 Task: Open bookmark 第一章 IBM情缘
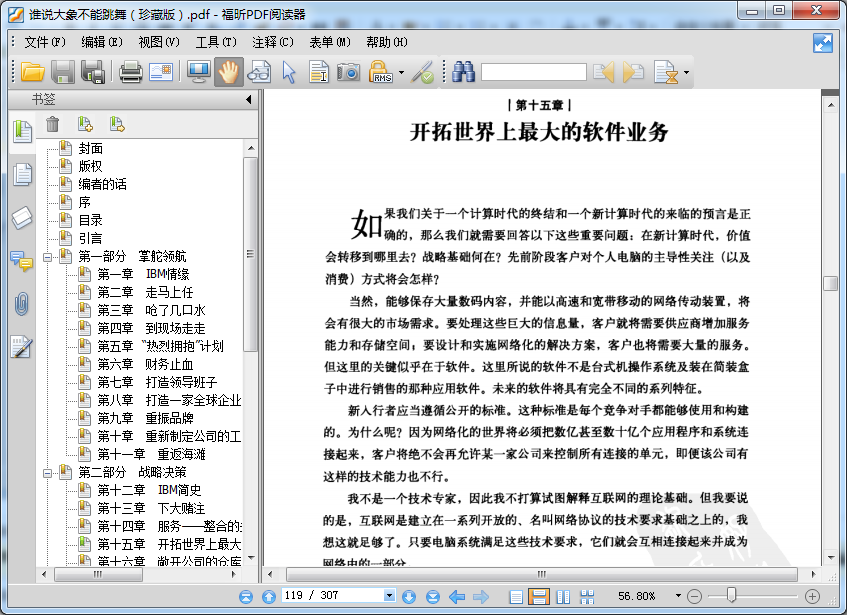143,274
